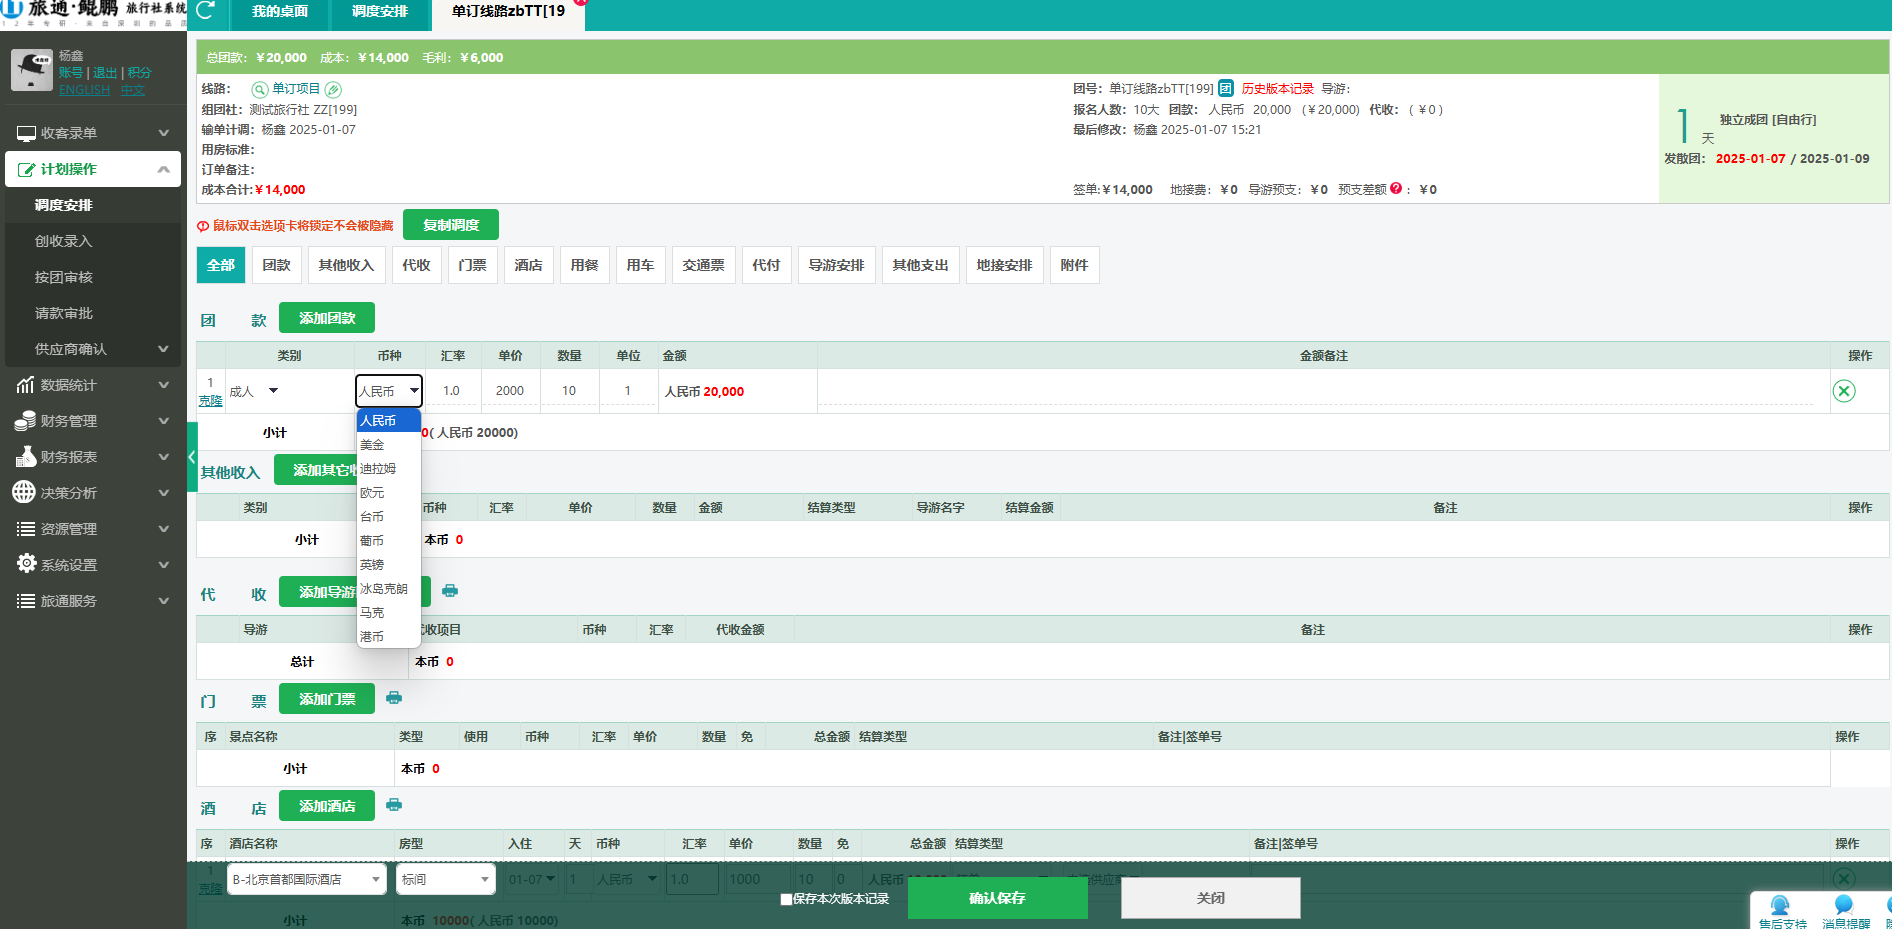Select the 全部 filter tab
Image resolution: width=1892 pixels, height=929 pixels.
click(221, 265)
